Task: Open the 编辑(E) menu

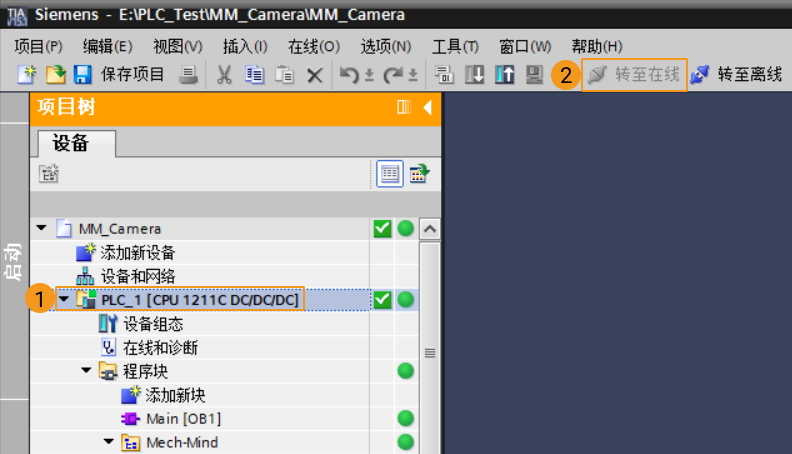Action: [x=108, y=46]
